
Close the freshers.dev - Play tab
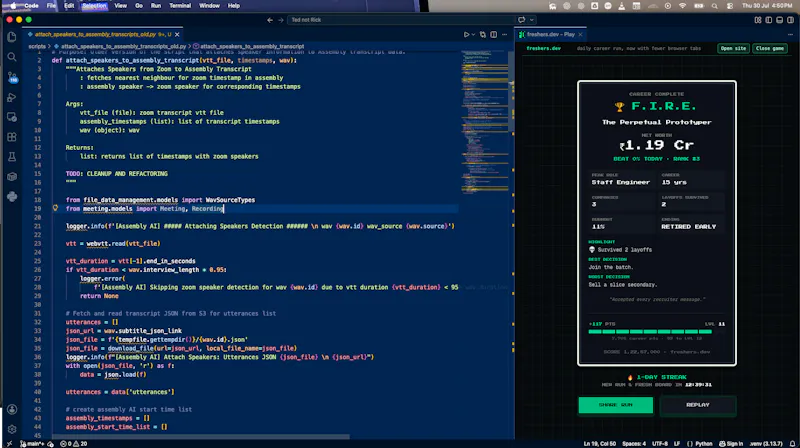tap(580, 34)
